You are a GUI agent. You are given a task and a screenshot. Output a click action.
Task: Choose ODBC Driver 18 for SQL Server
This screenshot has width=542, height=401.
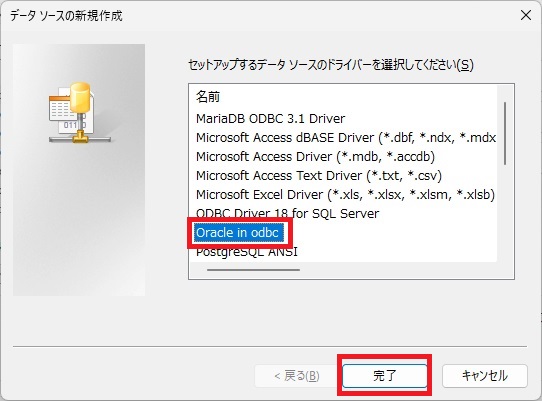[x=287, y=214]
